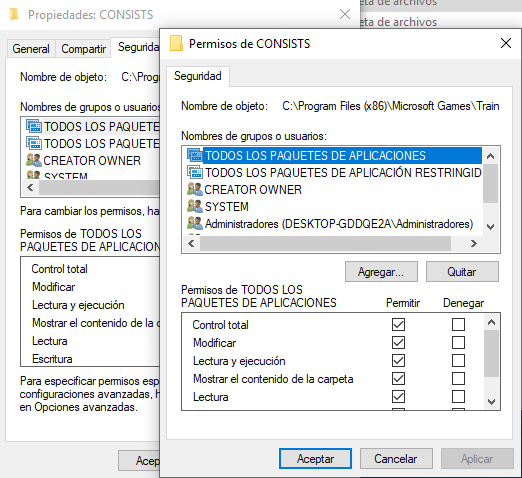Check Denegar for Modificar
The image size is (522, 478).
point(458,342)
